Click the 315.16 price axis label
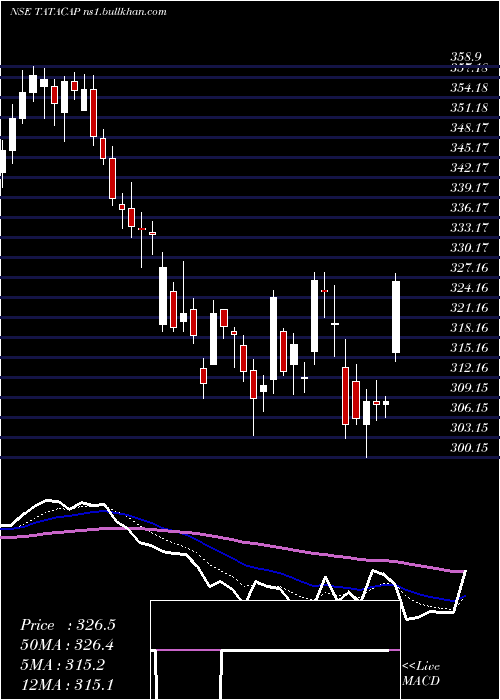500x700 pixels. 468,348
